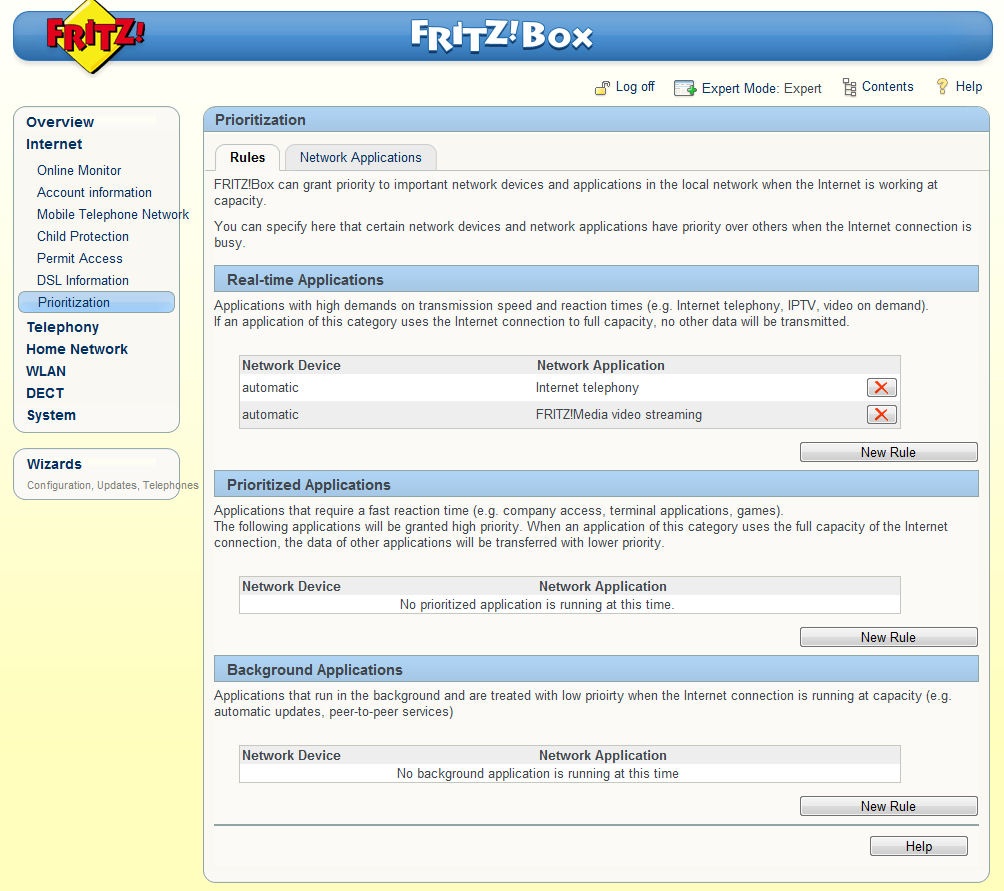This screenshot has height=891, width=1004.
Task: Log off from the FRITZ!Box
Action: click(x=635, y=86)
